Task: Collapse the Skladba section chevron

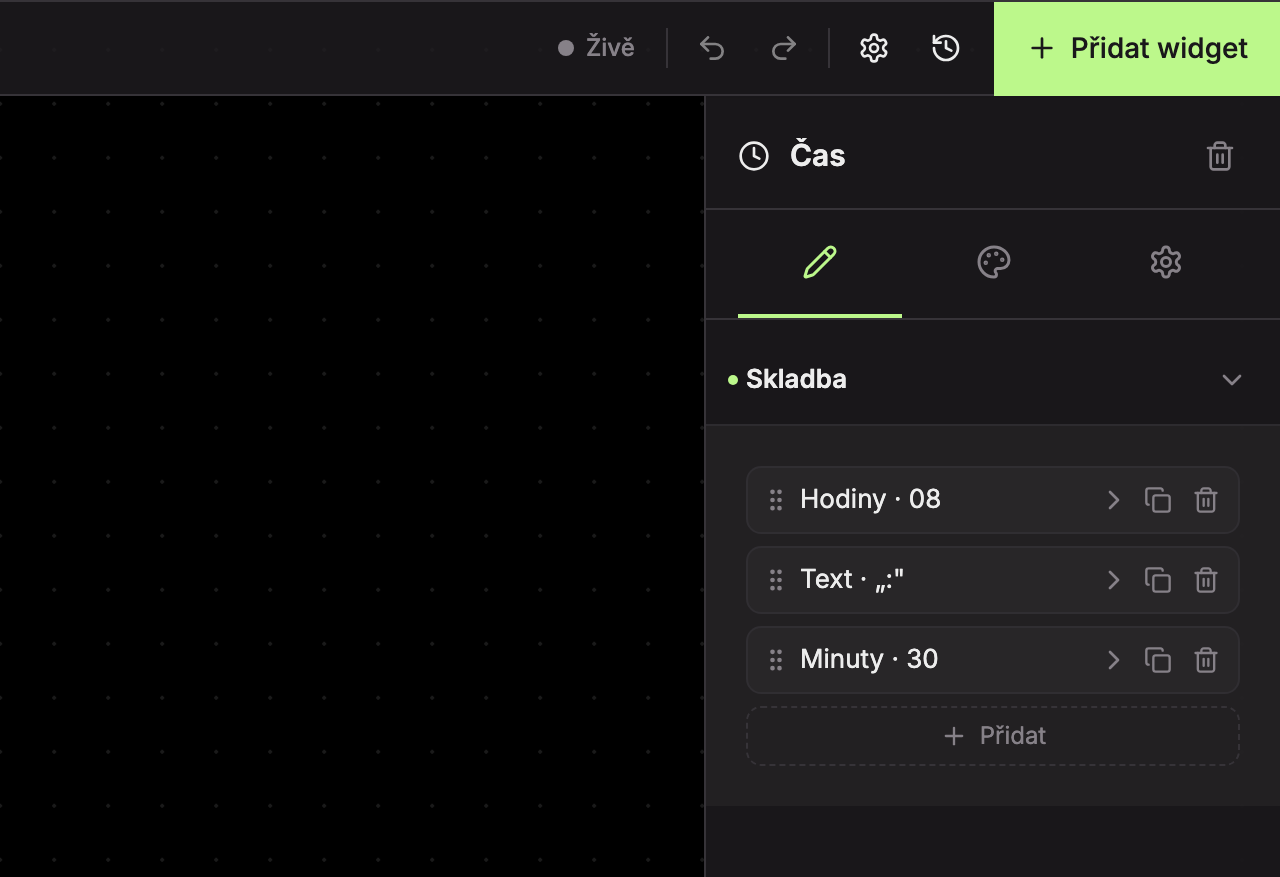Action: pos(1232,380)
